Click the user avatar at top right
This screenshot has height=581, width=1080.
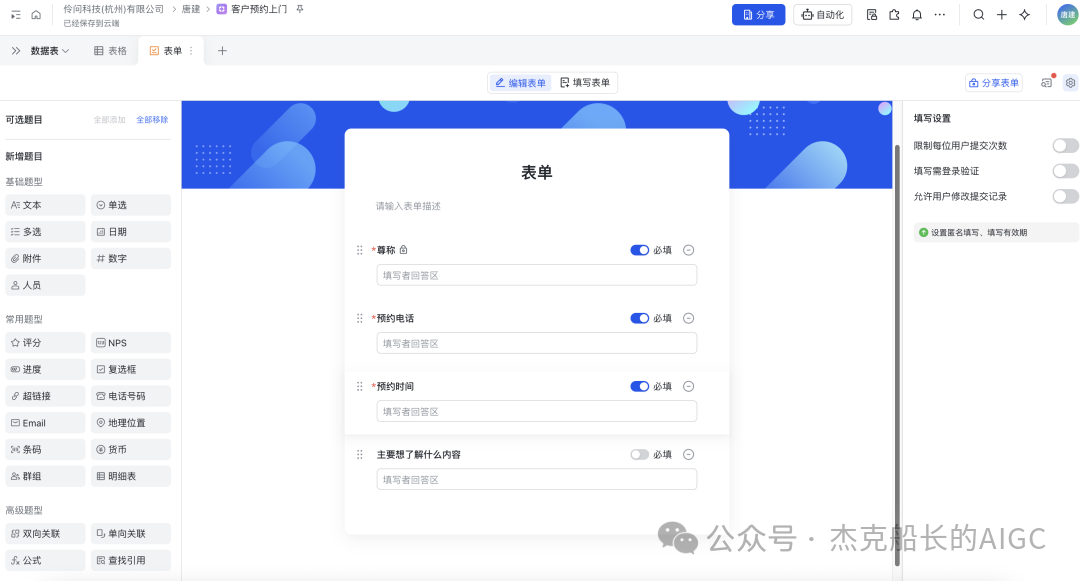[1068, 14]
